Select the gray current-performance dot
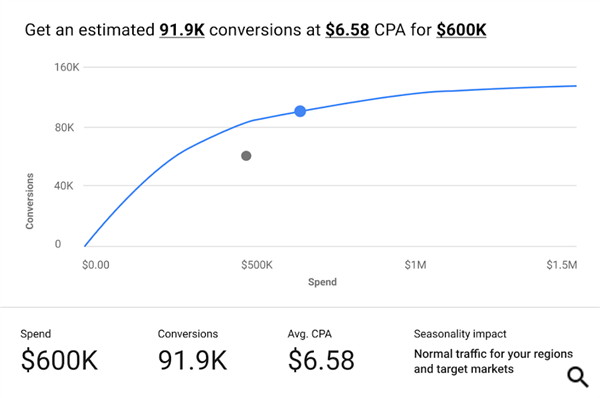Screen dimensions: 600x398 coord(246,156)
